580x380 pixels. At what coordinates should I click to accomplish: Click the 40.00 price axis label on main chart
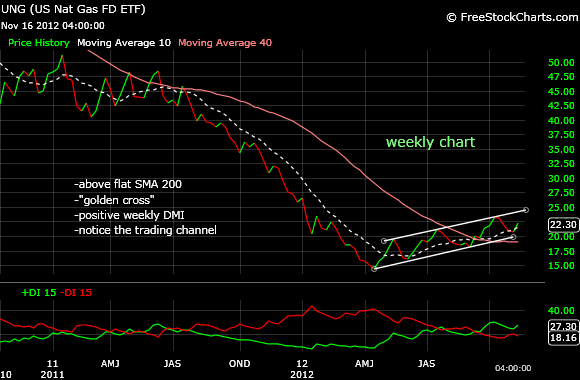561,121
